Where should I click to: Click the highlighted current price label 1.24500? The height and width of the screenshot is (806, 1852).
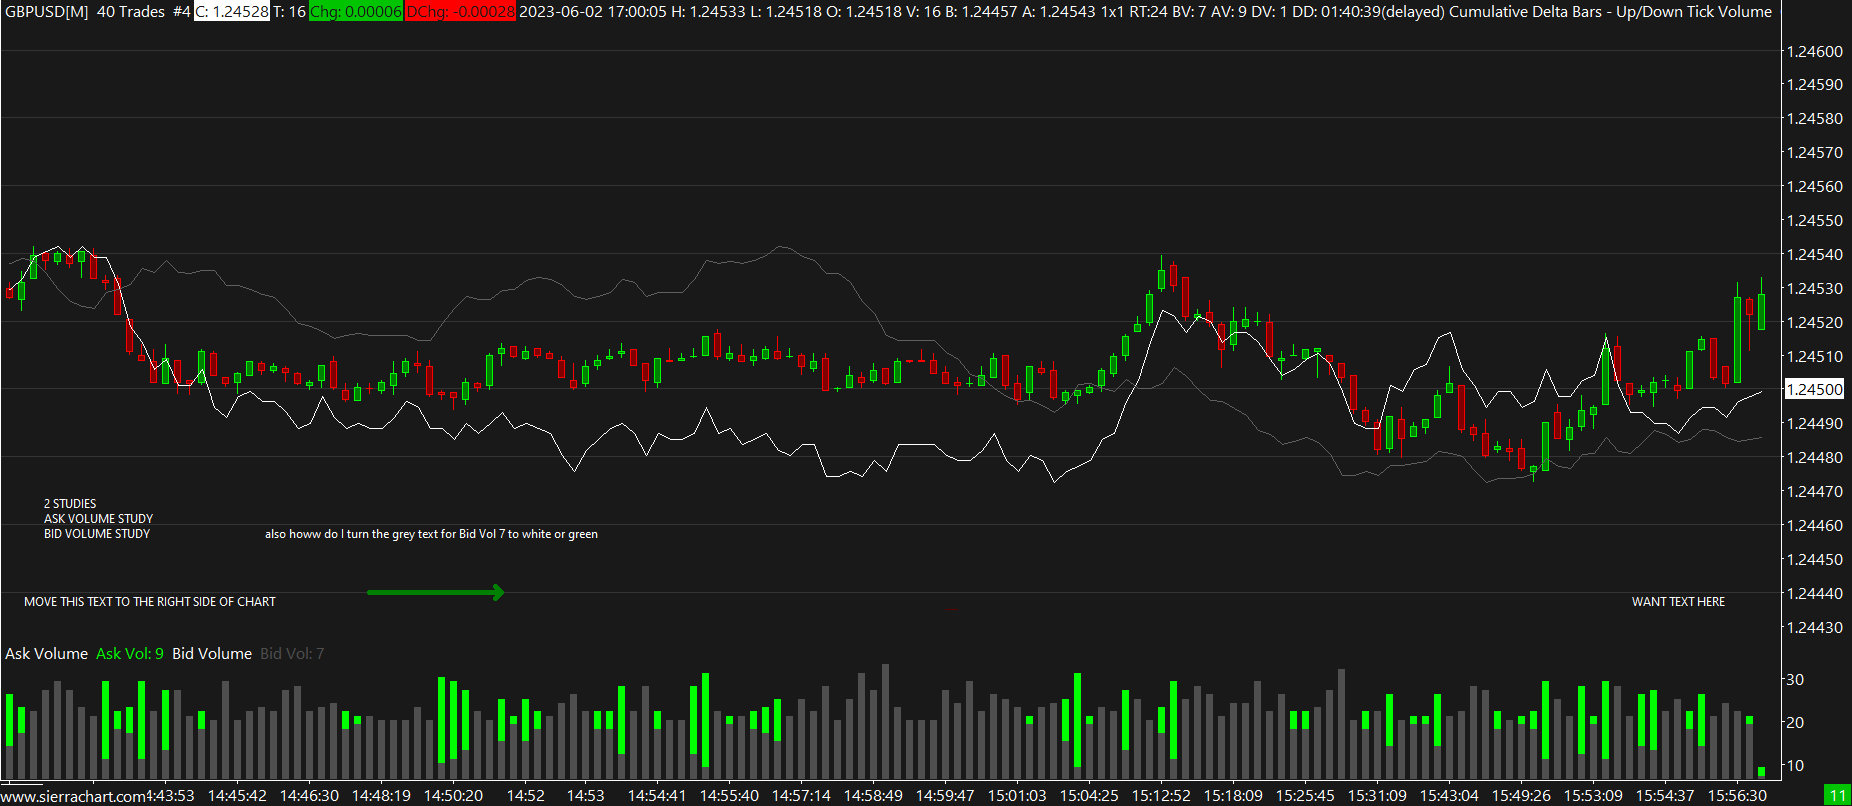coord(1814,390)
